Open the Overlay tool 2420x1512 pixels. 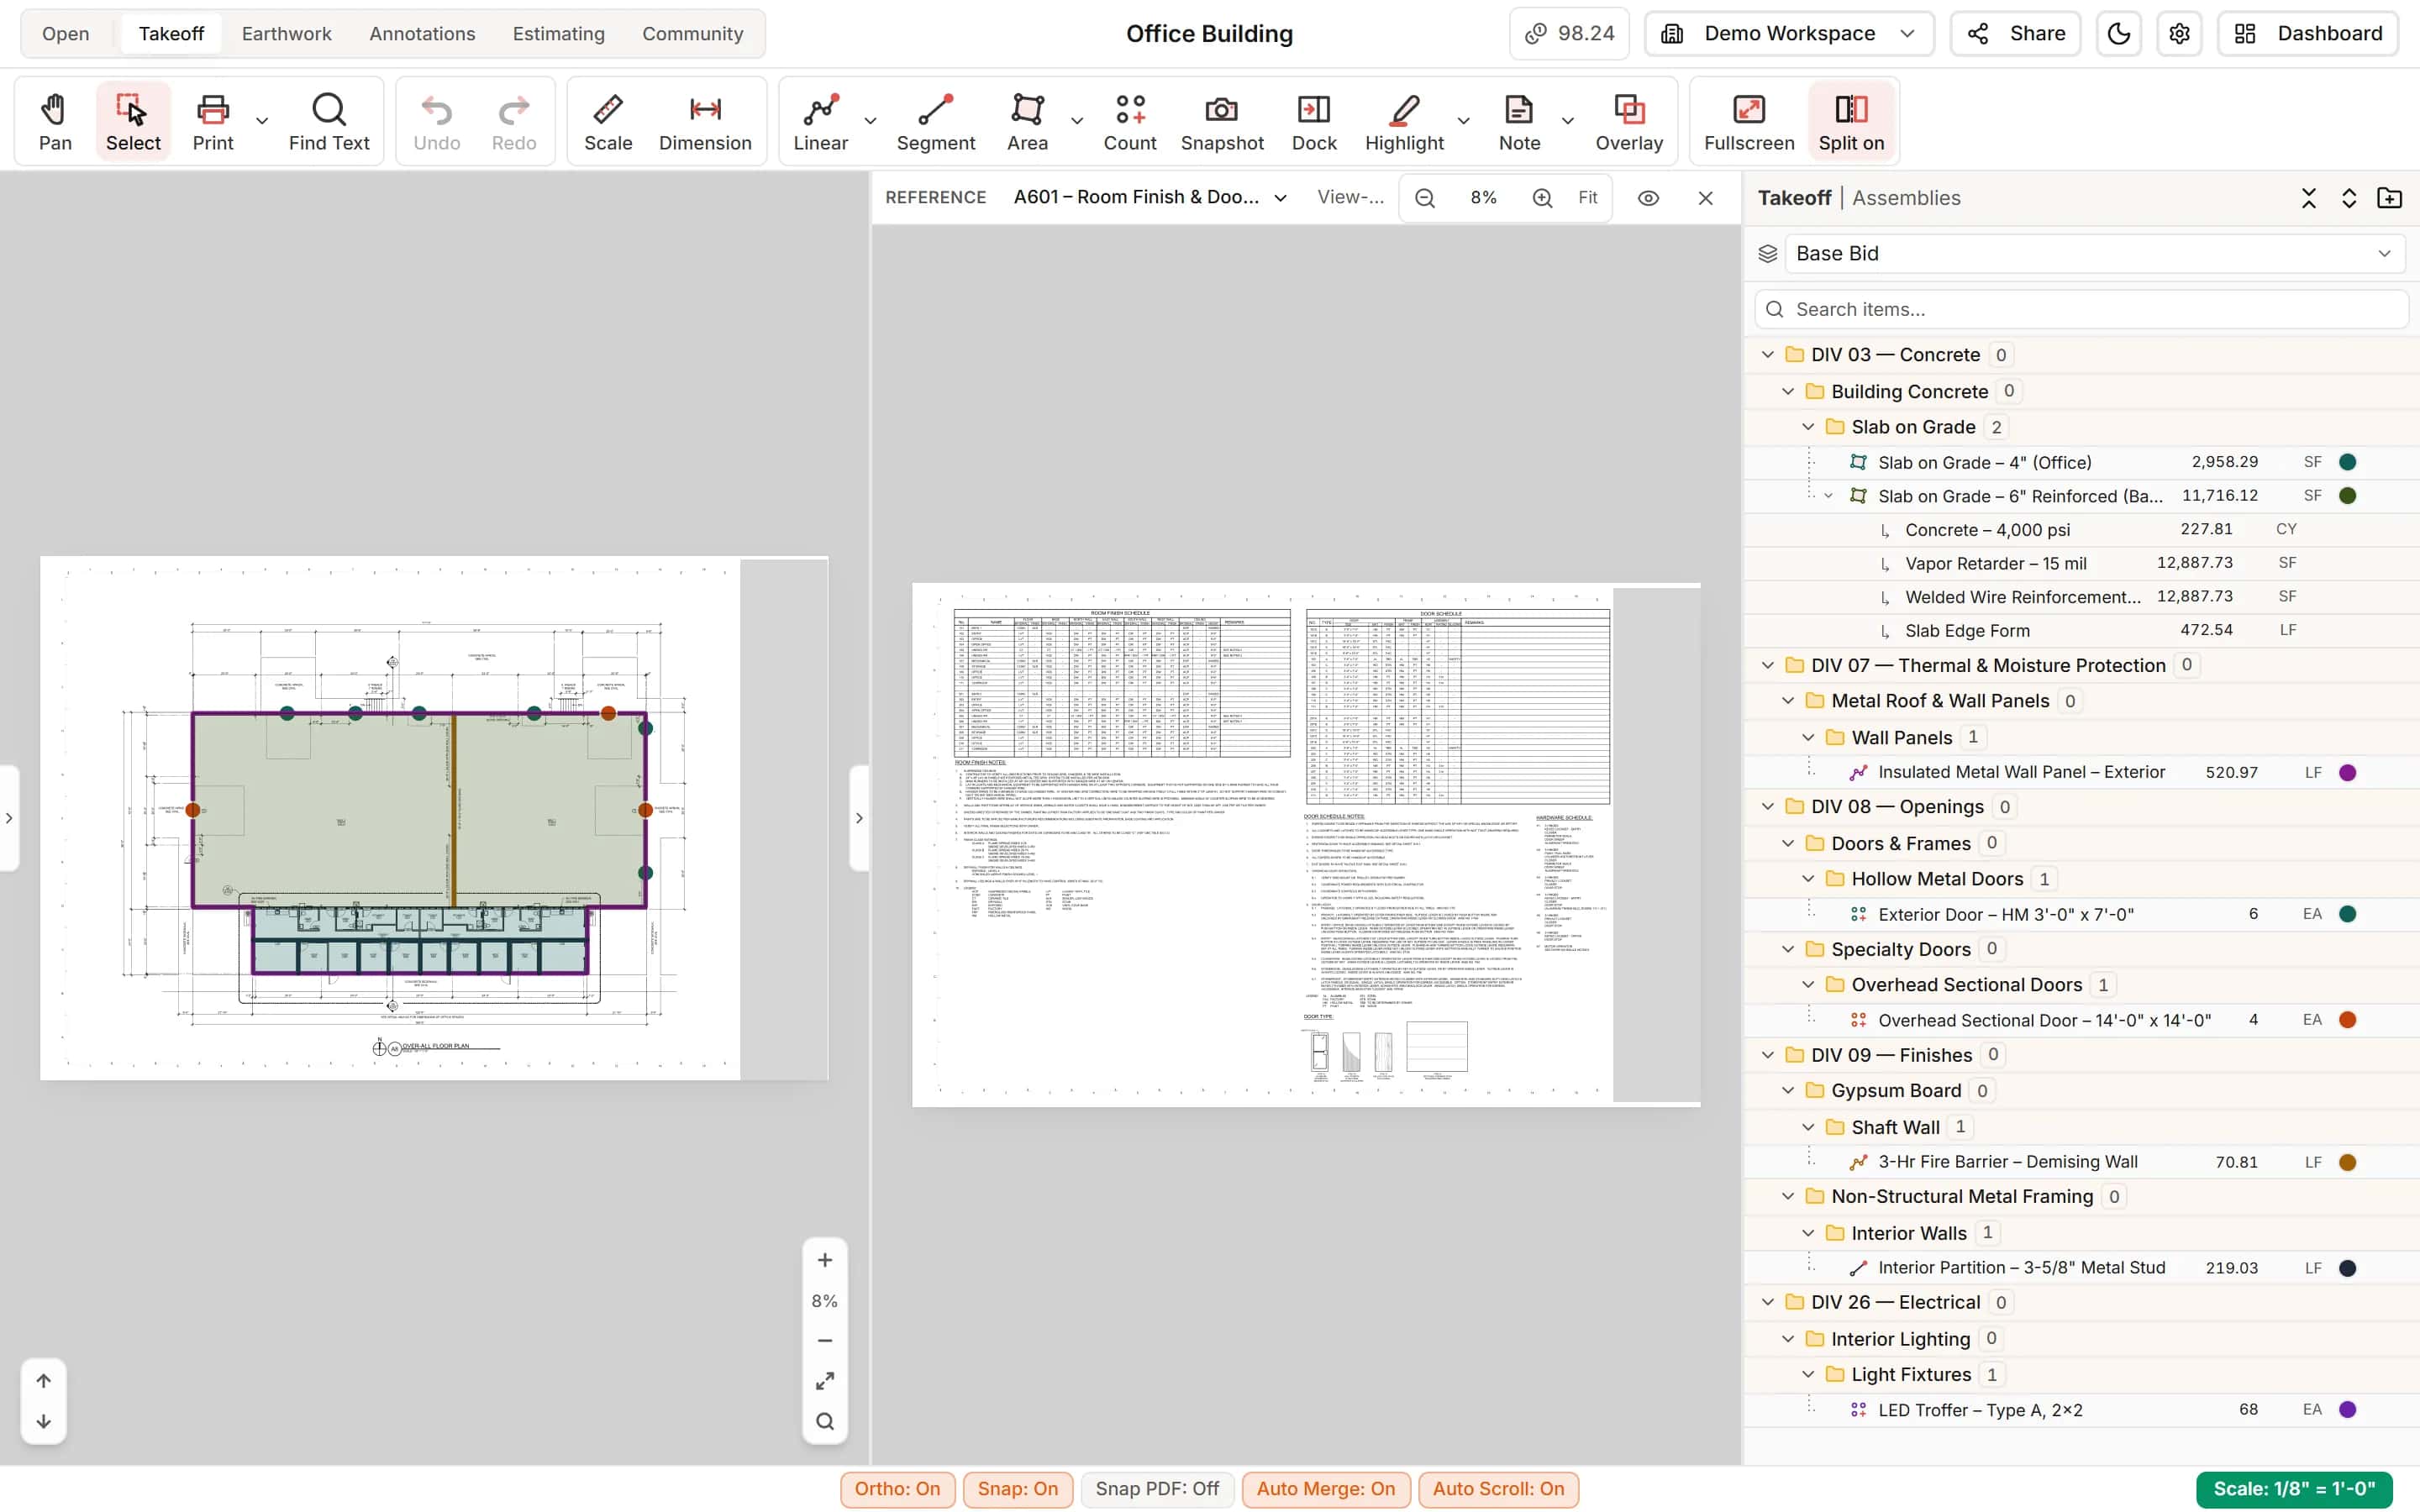(1629, 122)
